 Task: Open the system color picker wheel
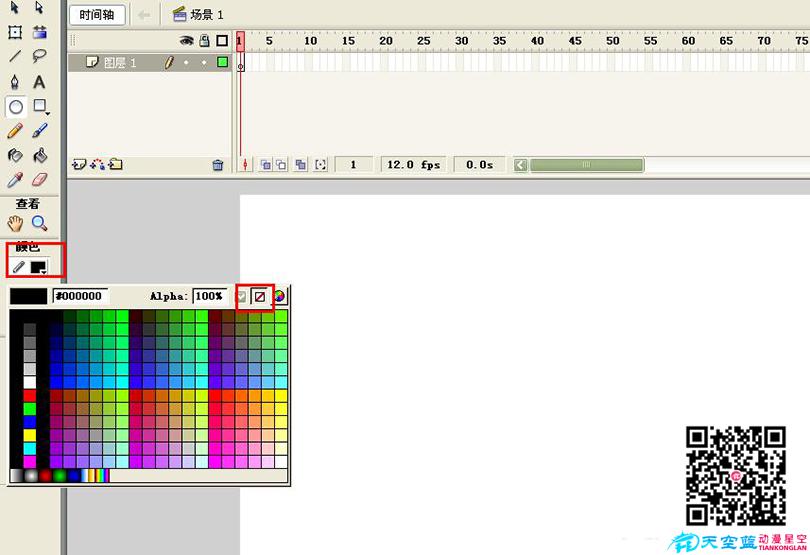click(279, 297)
